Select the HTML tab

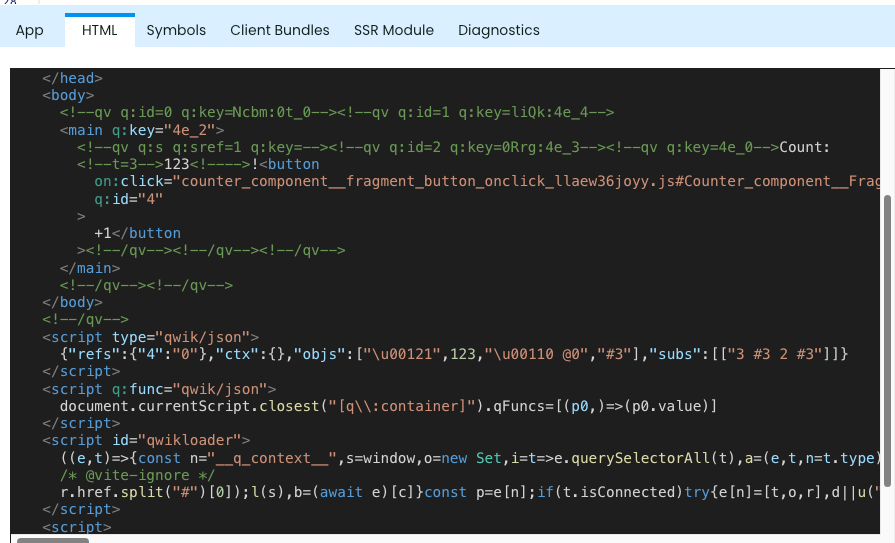(100, 30)
